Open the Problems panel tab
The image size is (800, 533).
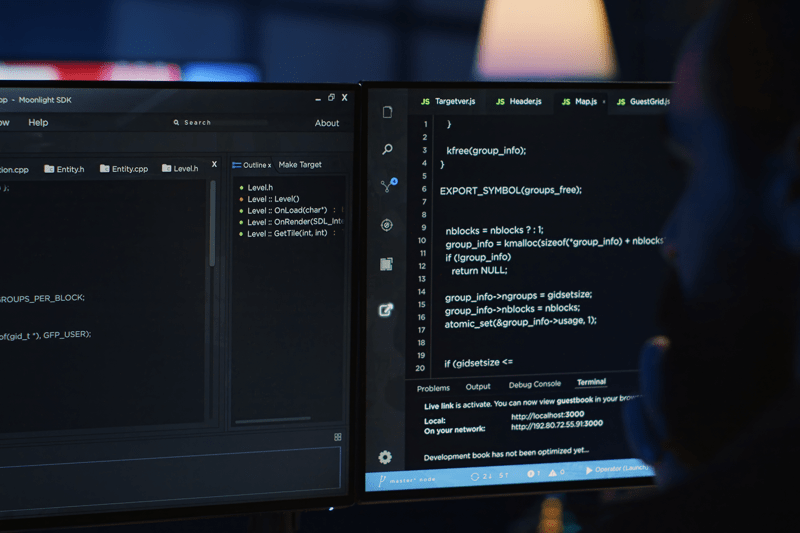[433, 388]
